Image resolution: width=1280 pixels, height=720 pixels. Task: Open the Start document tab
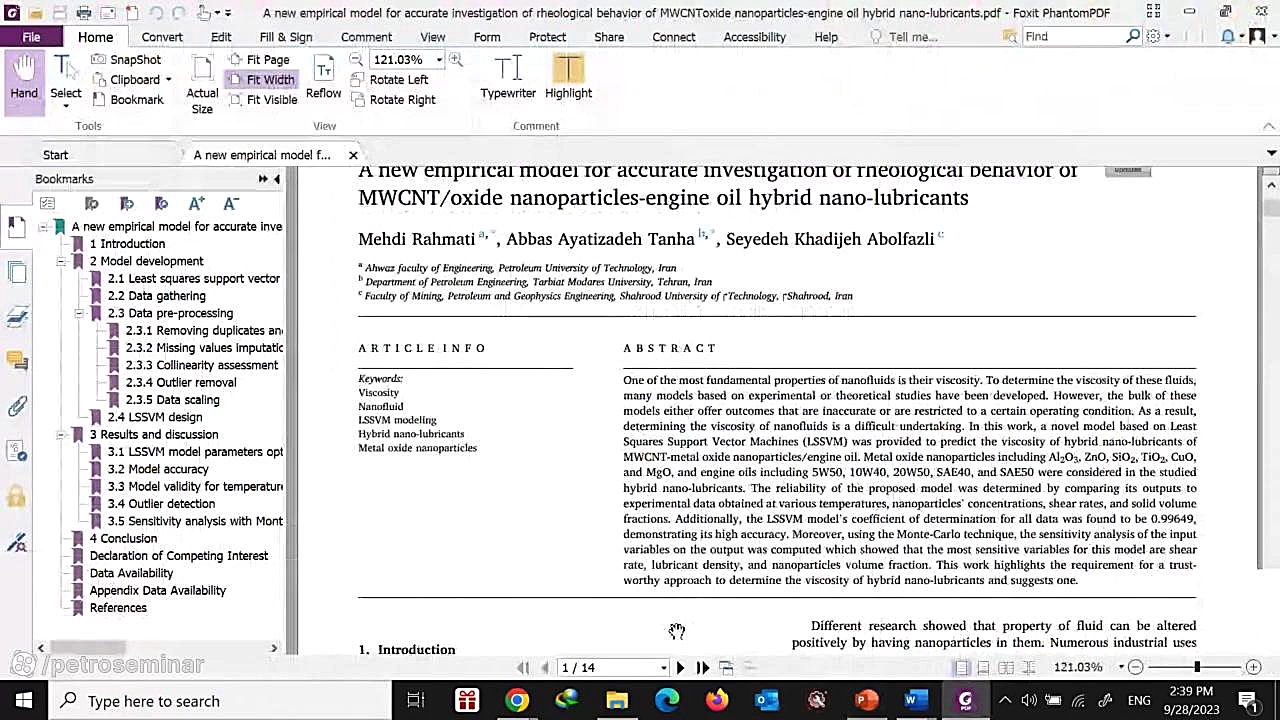pos(56,155)
